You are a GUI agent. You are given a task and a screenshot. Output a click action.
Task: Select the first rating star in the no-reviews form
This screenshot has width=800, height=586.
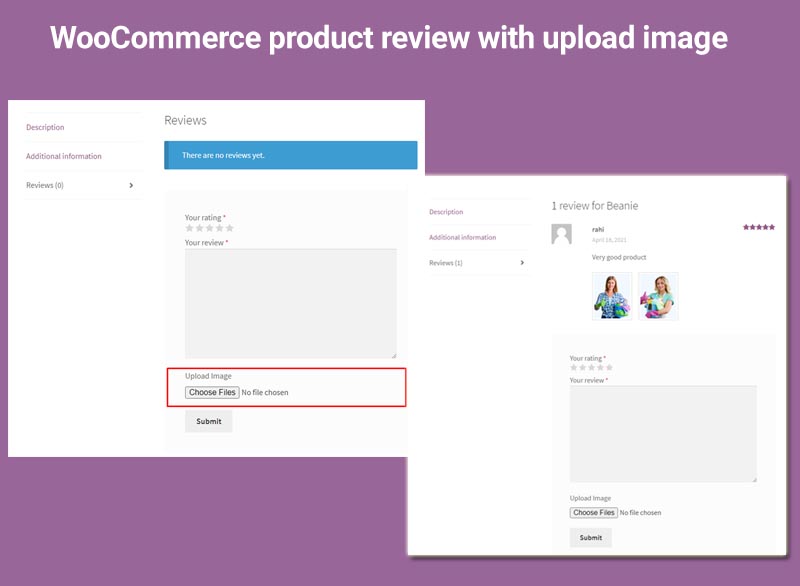pyautogui.click(x=189, y=228)
